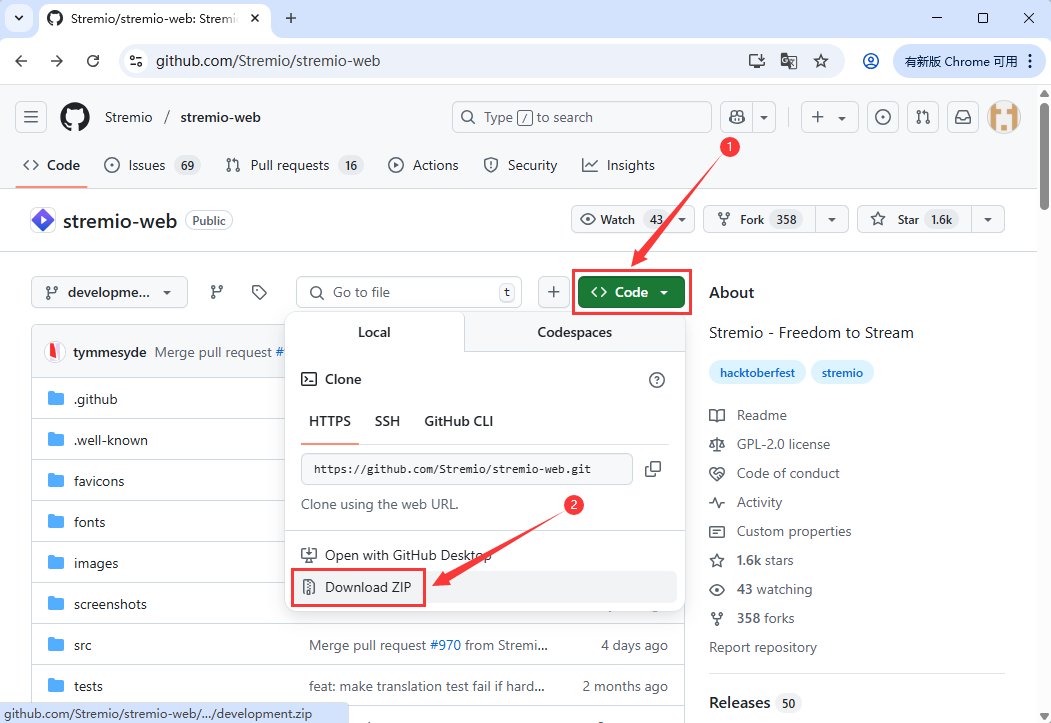Toggle the green Code dropdown button
This screenshot has width=1051, height=723.
pyautogui.click(x=631, y=292)
